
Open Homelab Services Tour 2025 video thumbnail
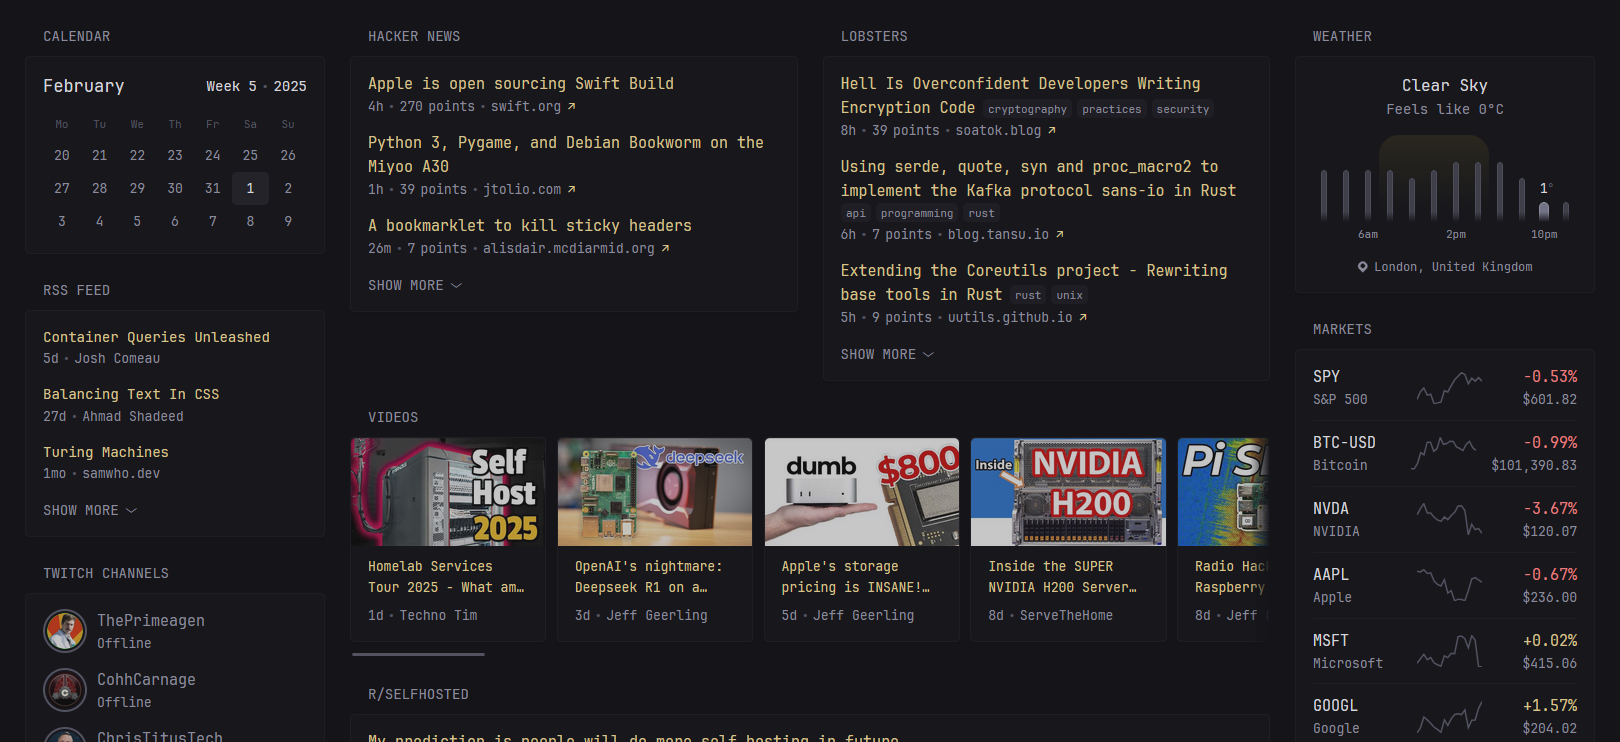448,492
